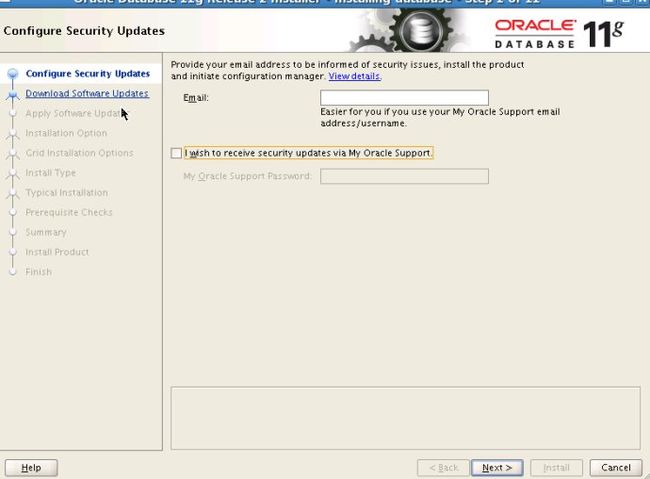Image resolution: width=650 pixels, height=479 pixels.
Task: Open Help for this step
Action: (x=31, y=468)
